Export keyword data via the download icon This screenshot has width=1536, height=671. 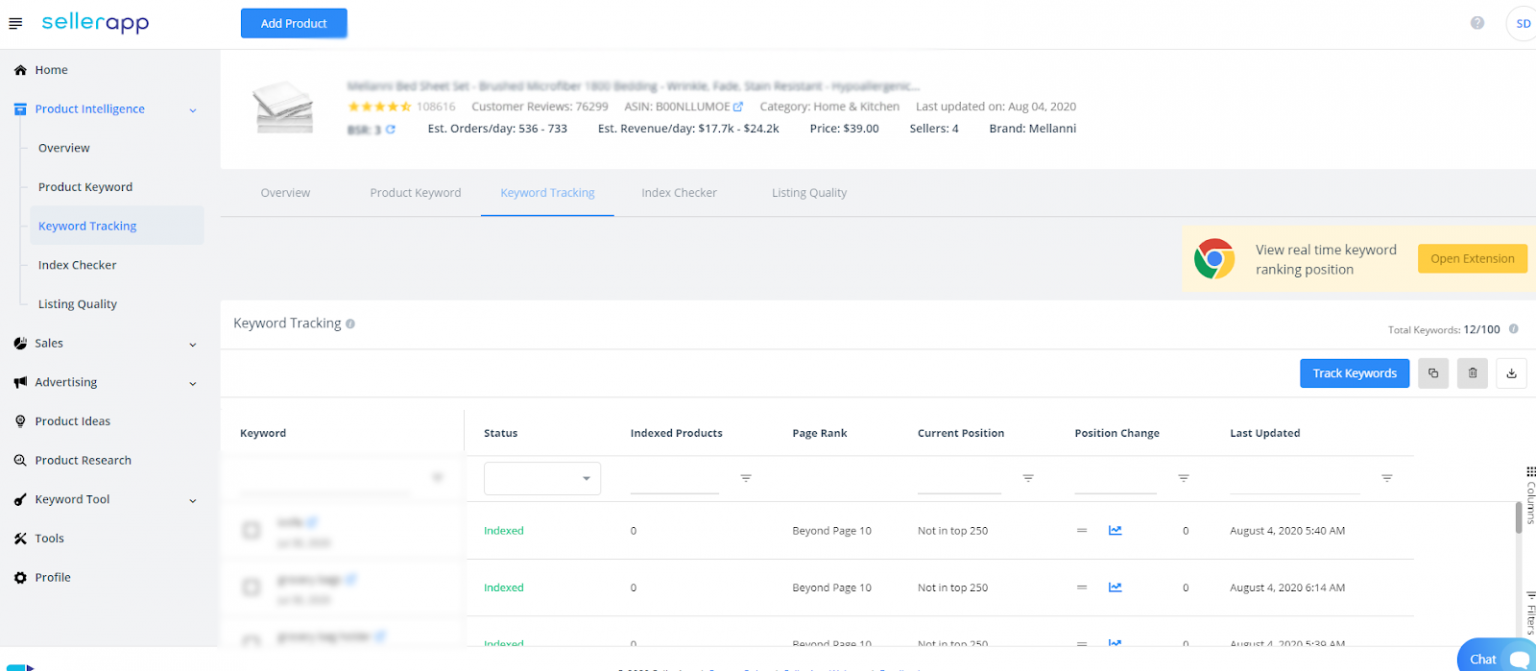1511,373
